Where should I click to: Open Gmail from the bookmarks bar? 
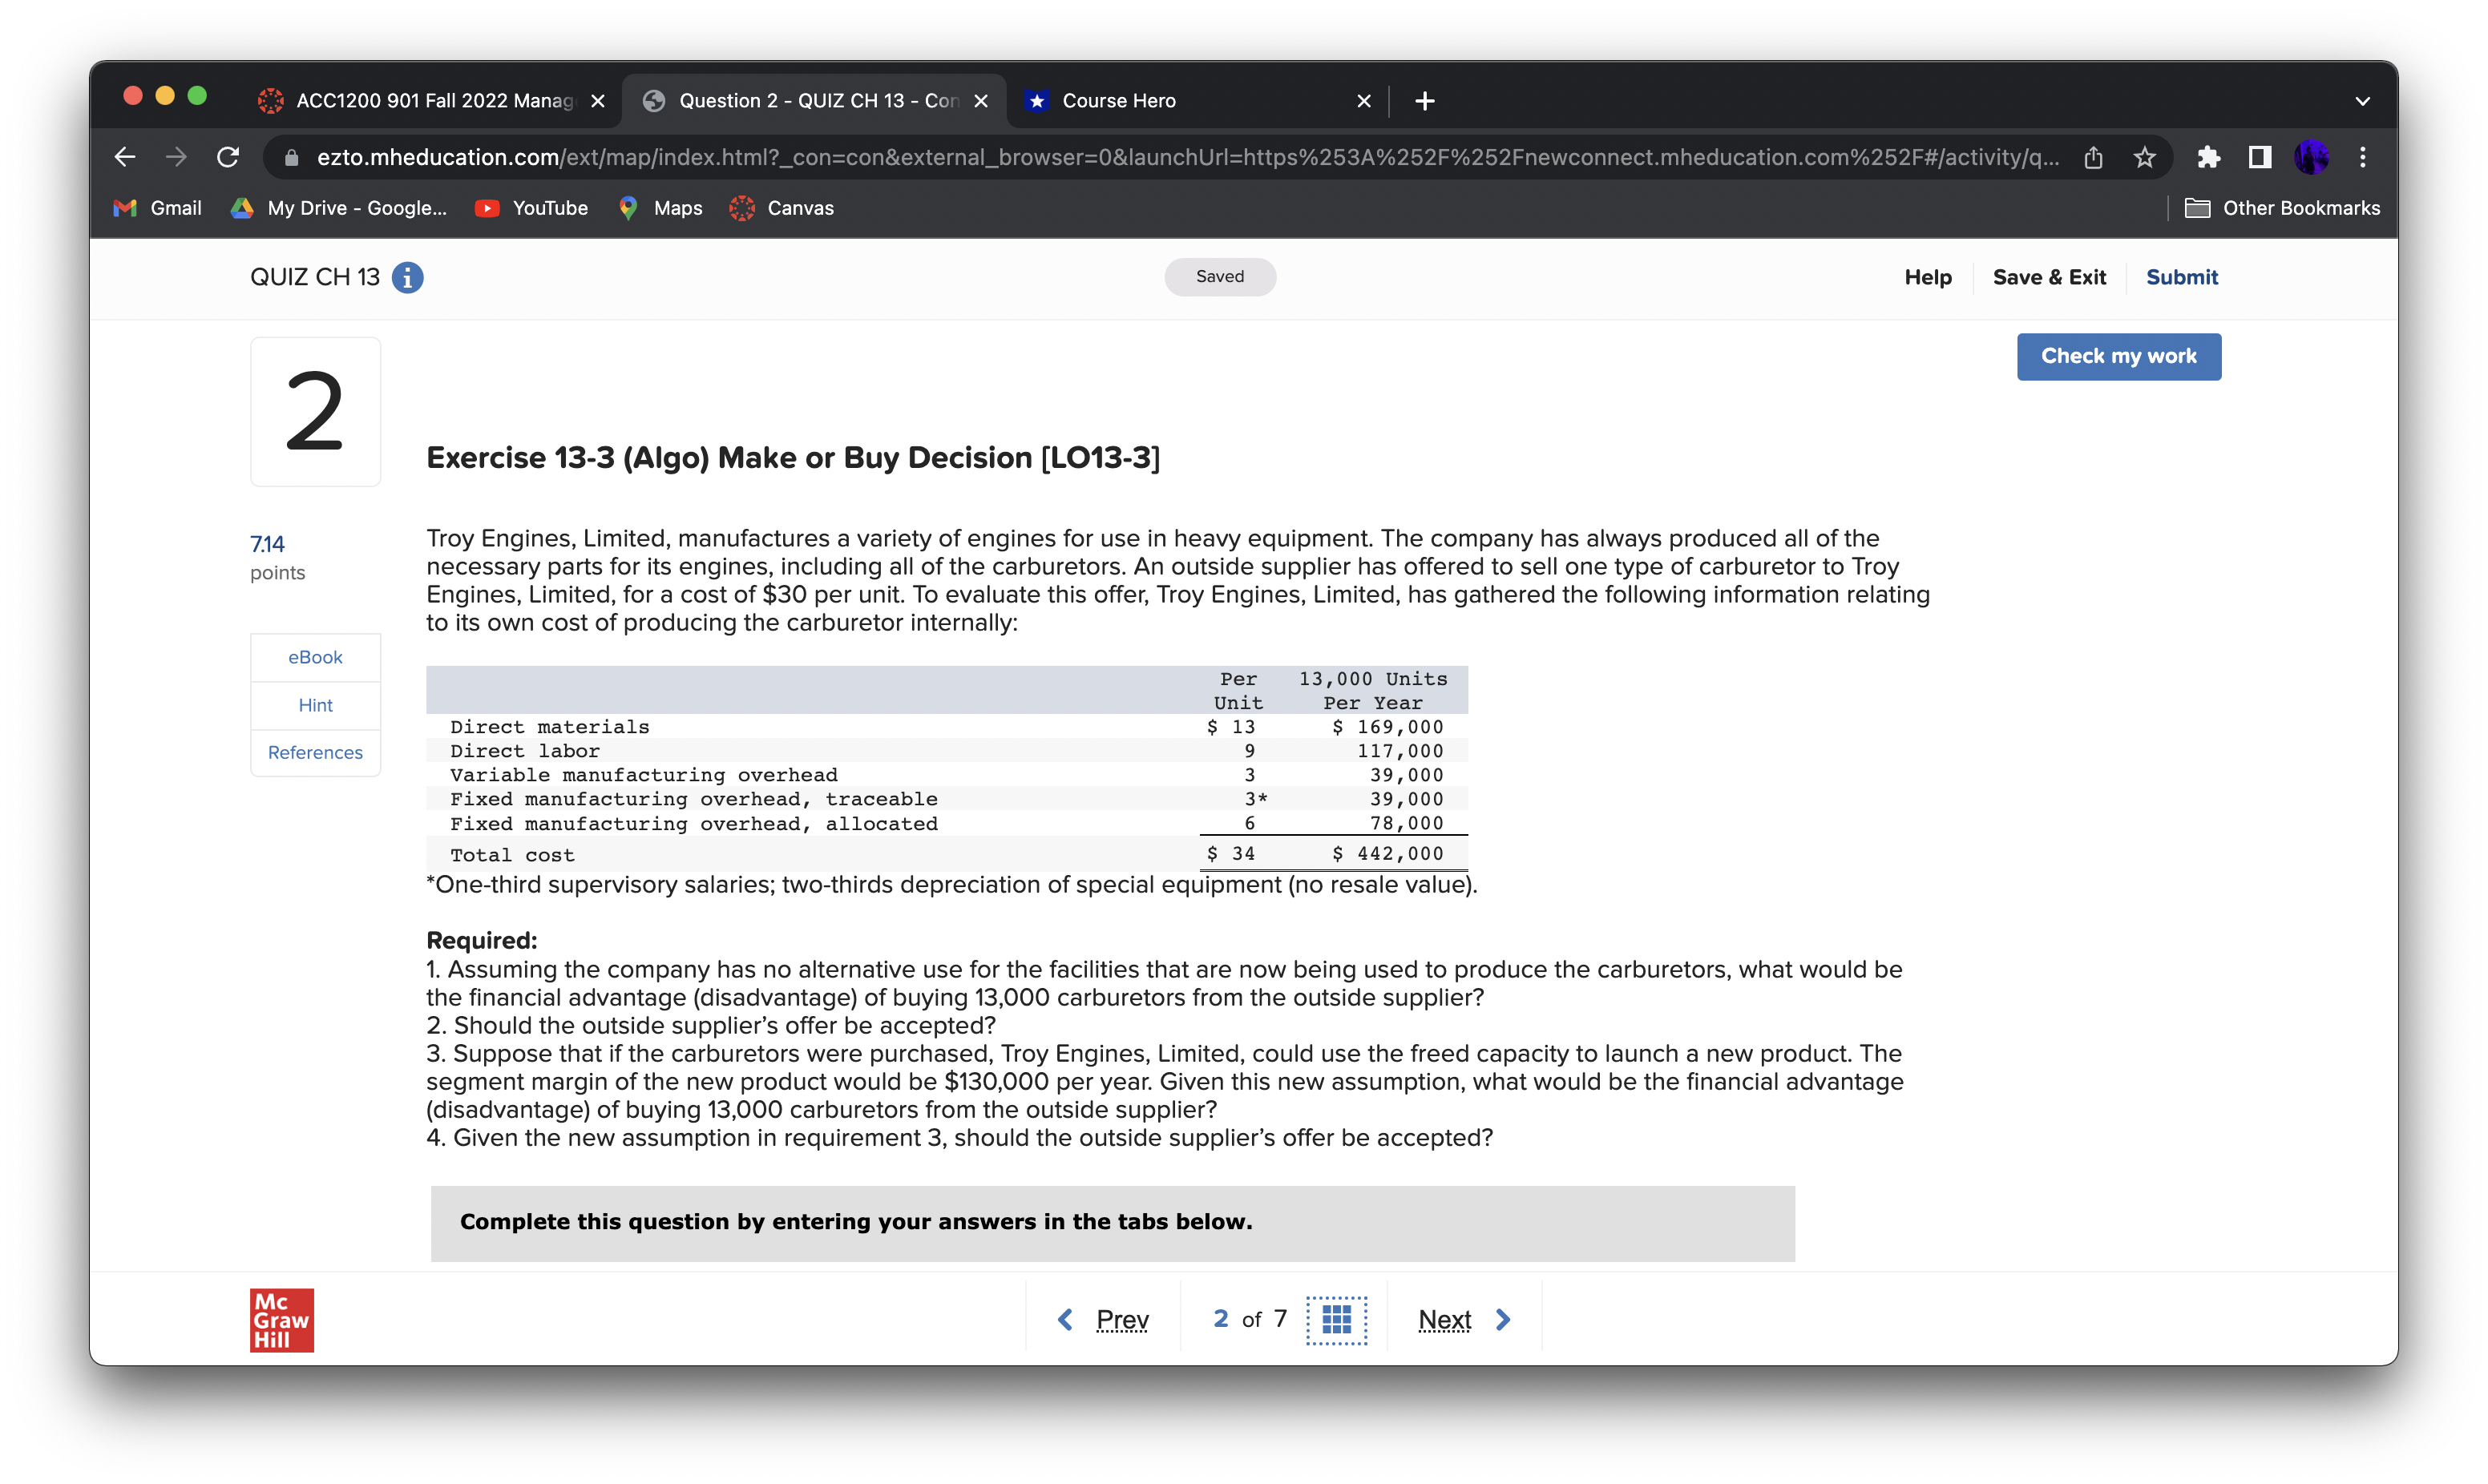(156, 208)
